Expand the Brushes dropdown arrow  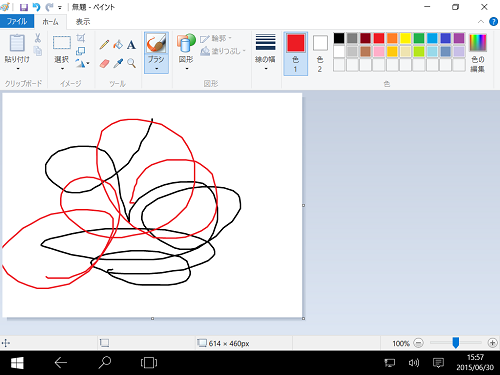[156, 69]
